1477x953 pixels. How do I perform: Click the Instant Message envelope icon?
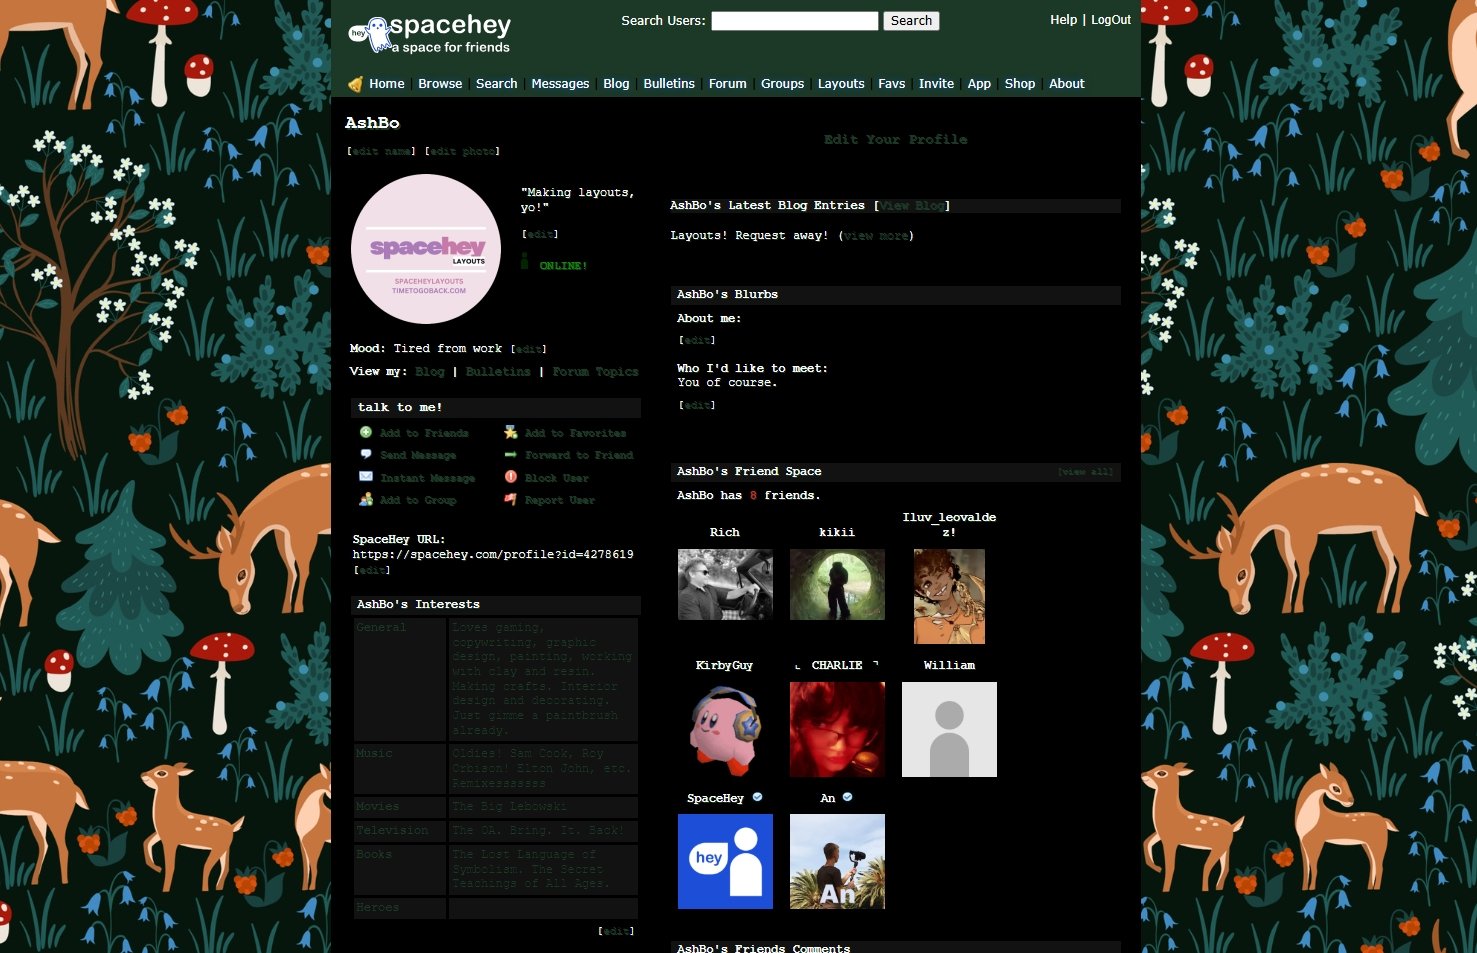click(366, 477)
